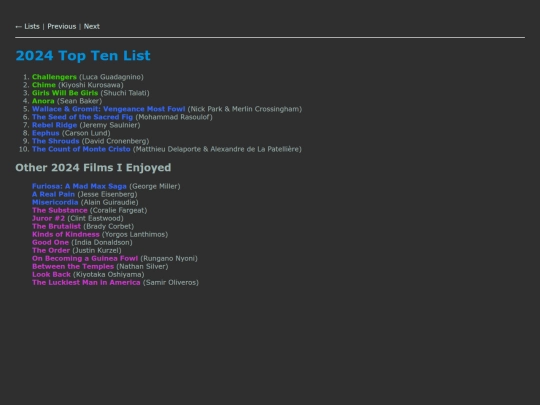Click director name Sean Baker
Image resolution: width=540 pixels, height=405 pixels.
pos(80,101)
